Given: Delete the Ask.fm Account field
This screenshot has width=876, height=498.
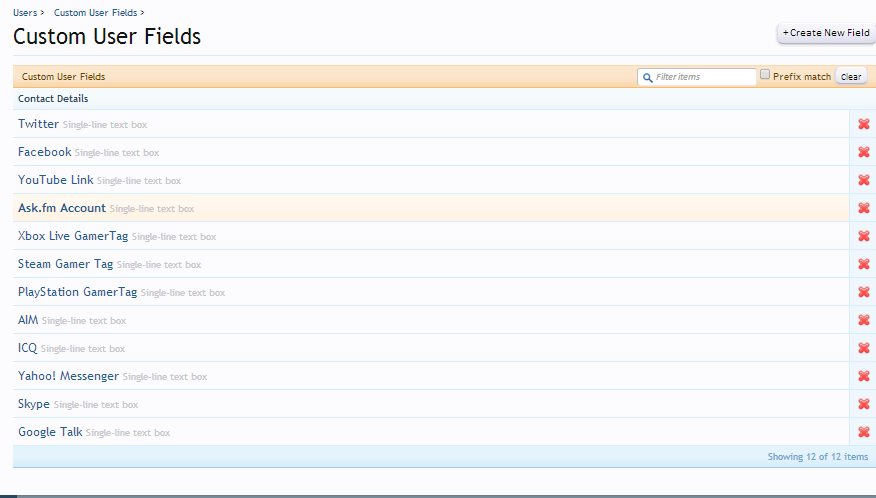Looking at the screenshot, I should pos(864,208).
